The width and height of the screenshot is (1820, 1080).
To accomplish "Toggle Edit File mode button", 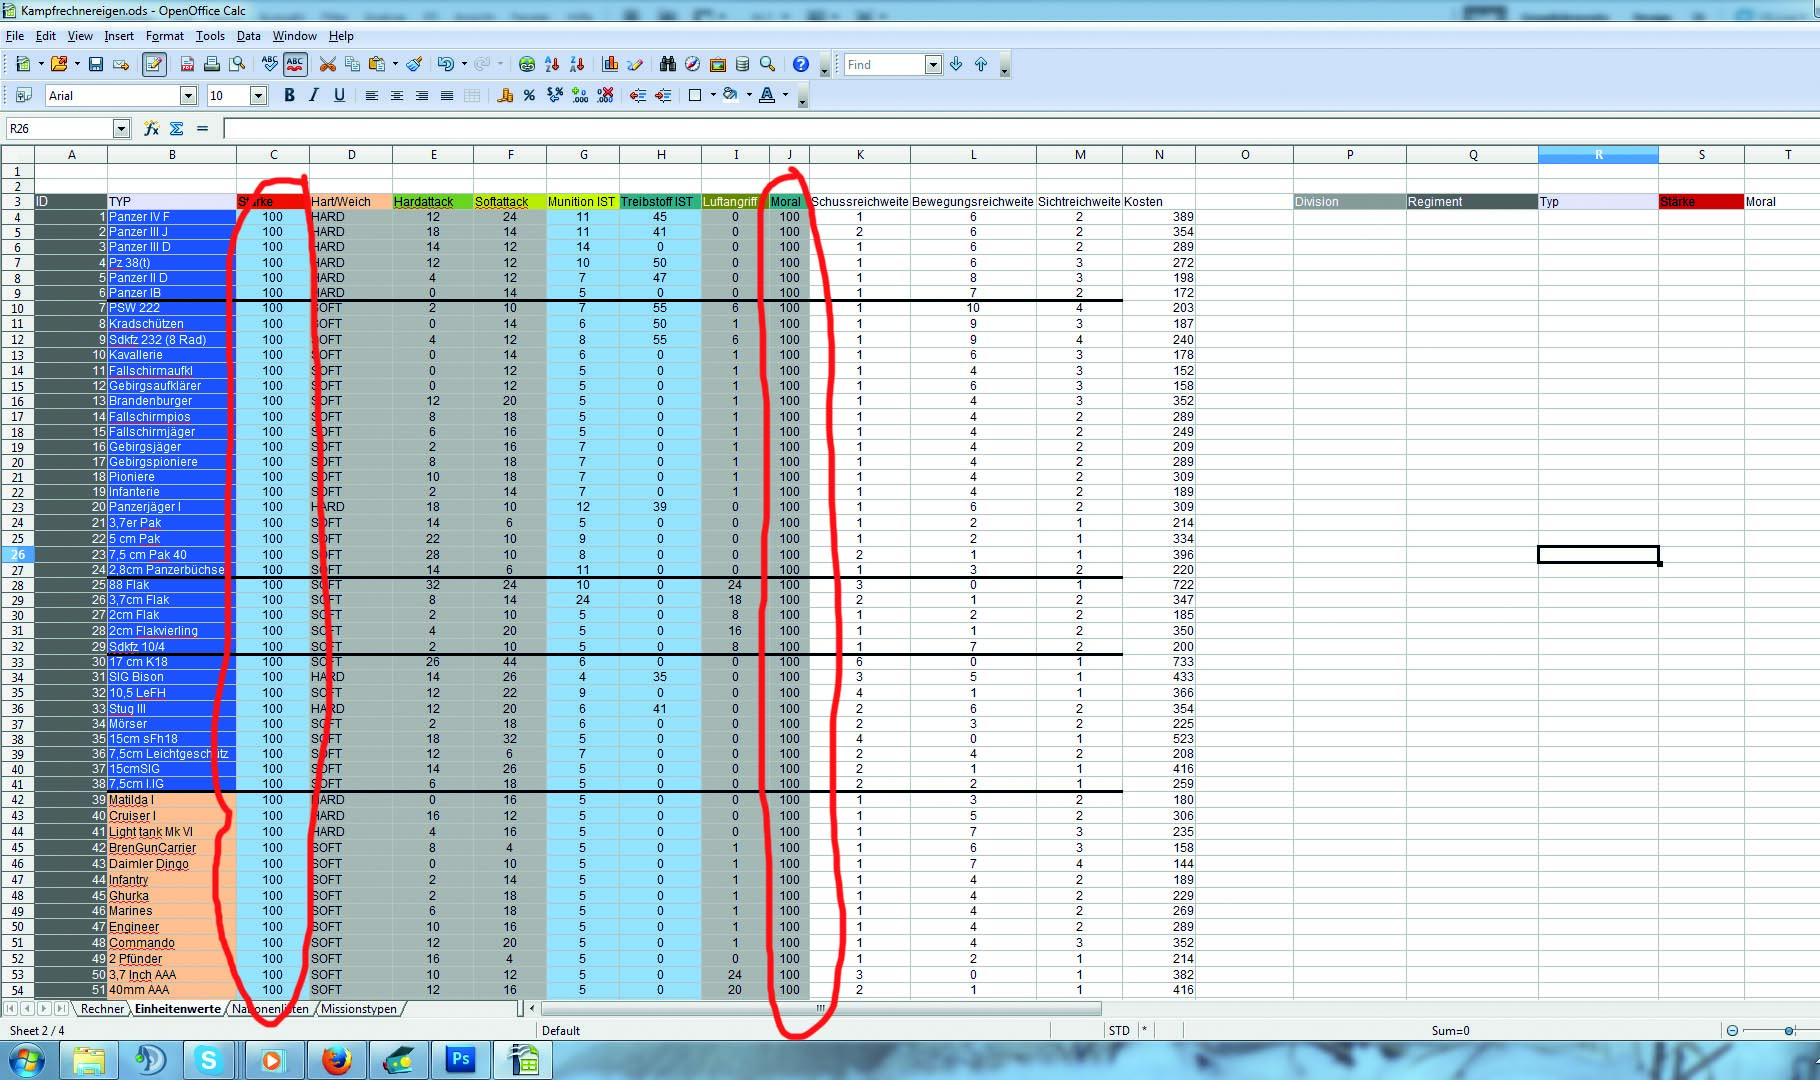I will click(153, 64).
